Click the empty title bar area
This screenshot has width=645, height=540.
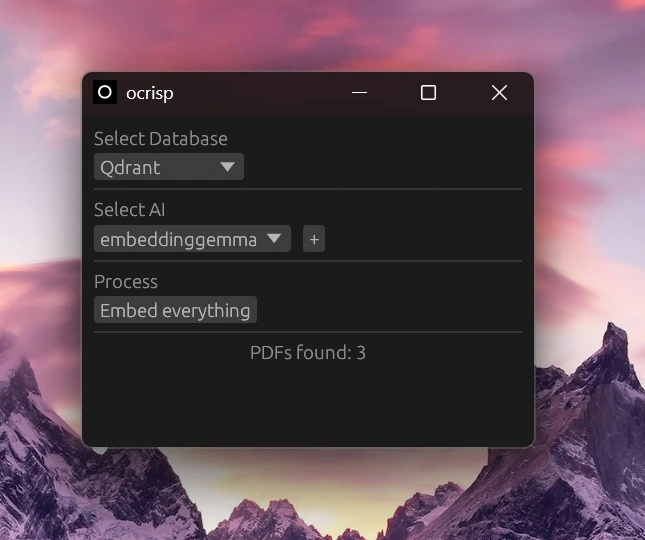pyautogui.click(x=260, y=93)
